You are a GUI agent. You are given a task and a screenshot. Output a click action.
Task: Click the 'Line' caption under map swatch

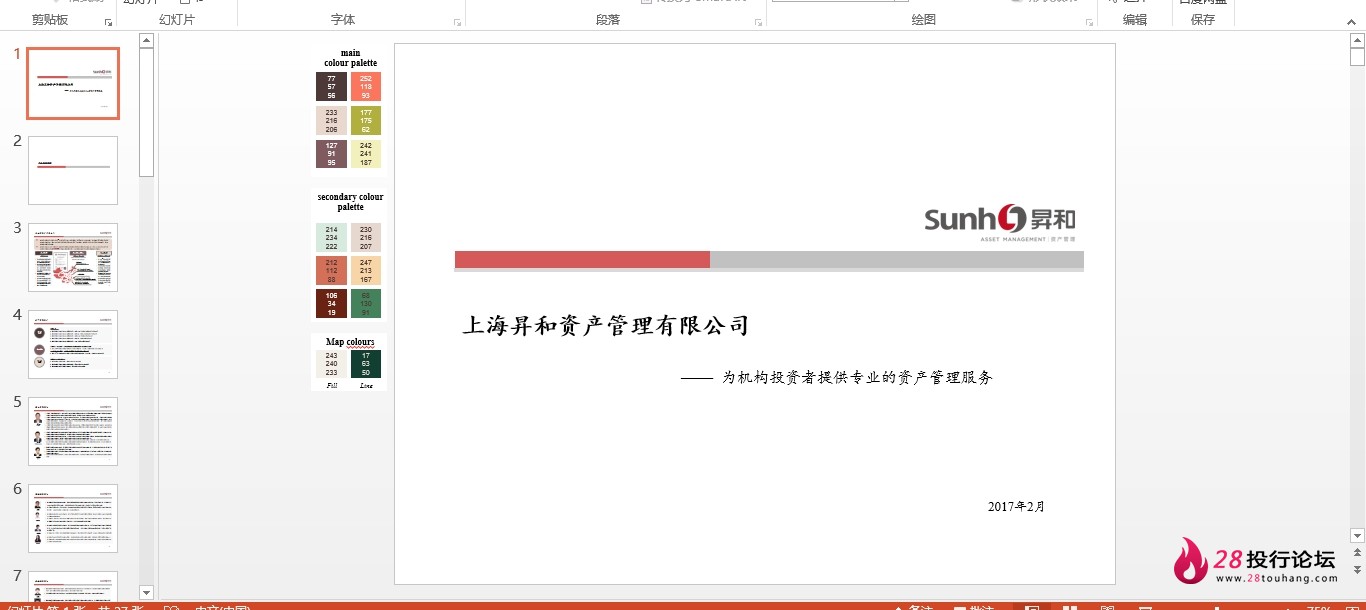coord(366,385)
